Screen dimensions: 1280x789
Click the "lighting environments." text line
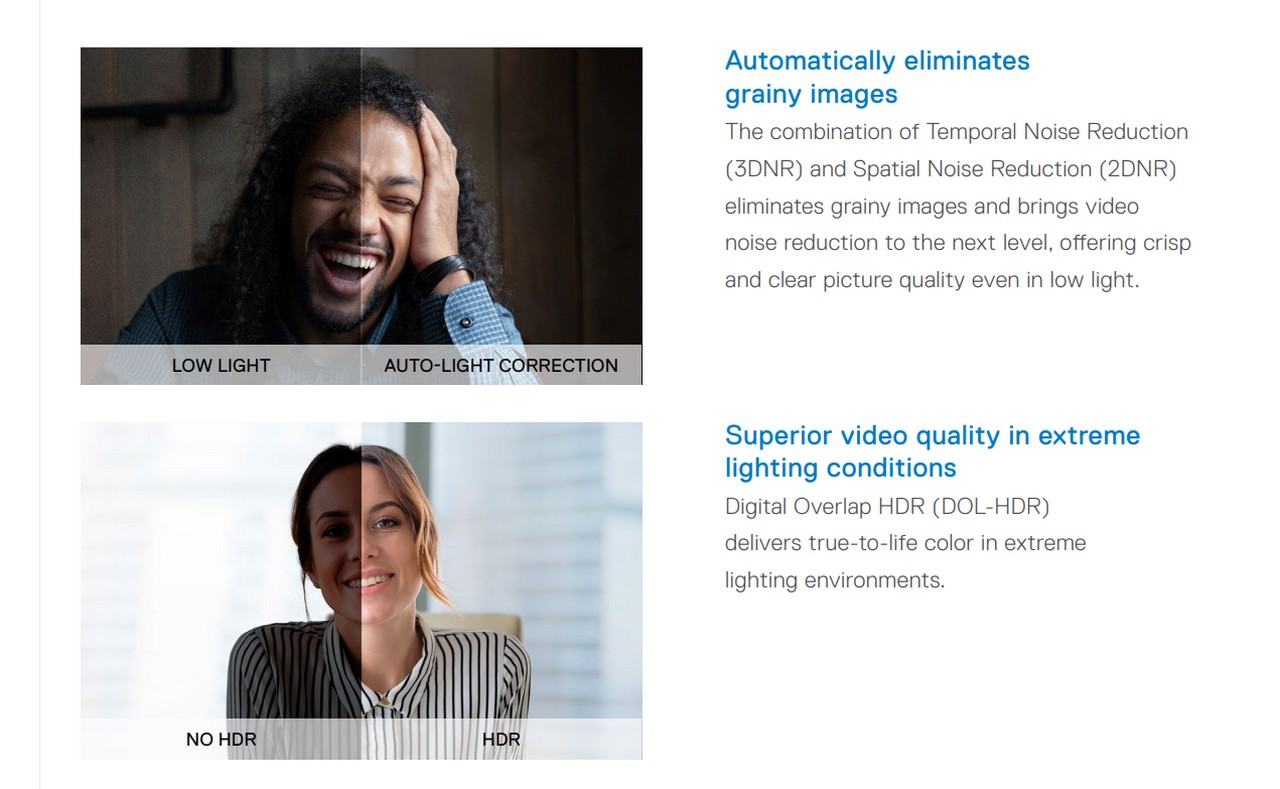pos(835,581)
